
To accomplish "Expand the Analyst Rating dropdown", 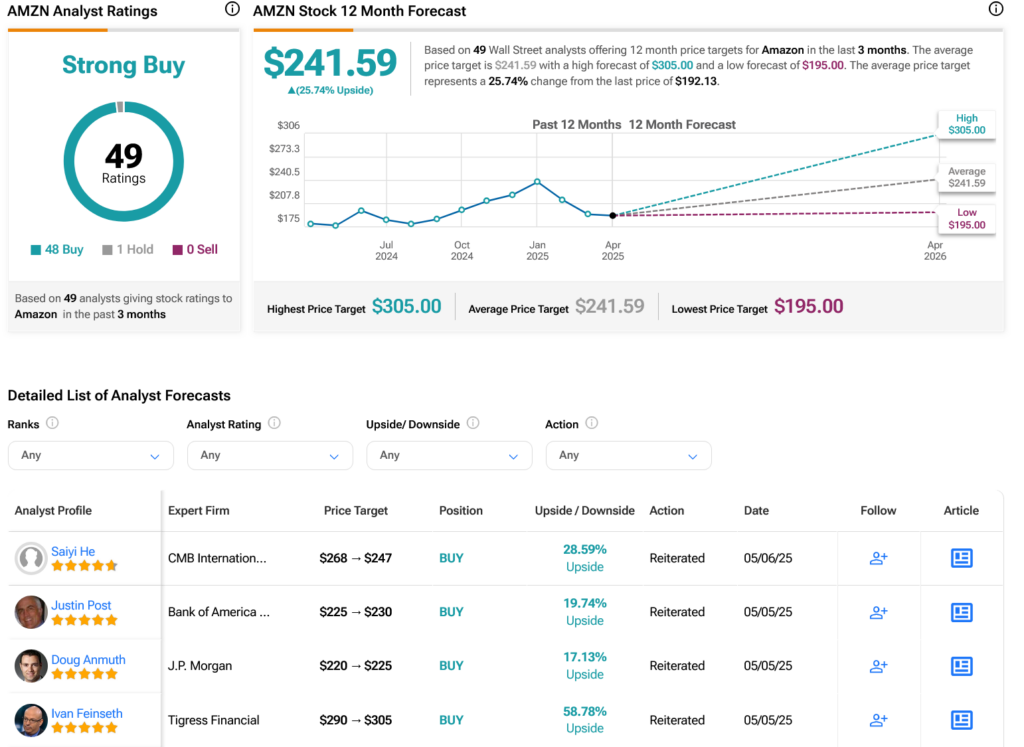I will (x=270, y=455).
